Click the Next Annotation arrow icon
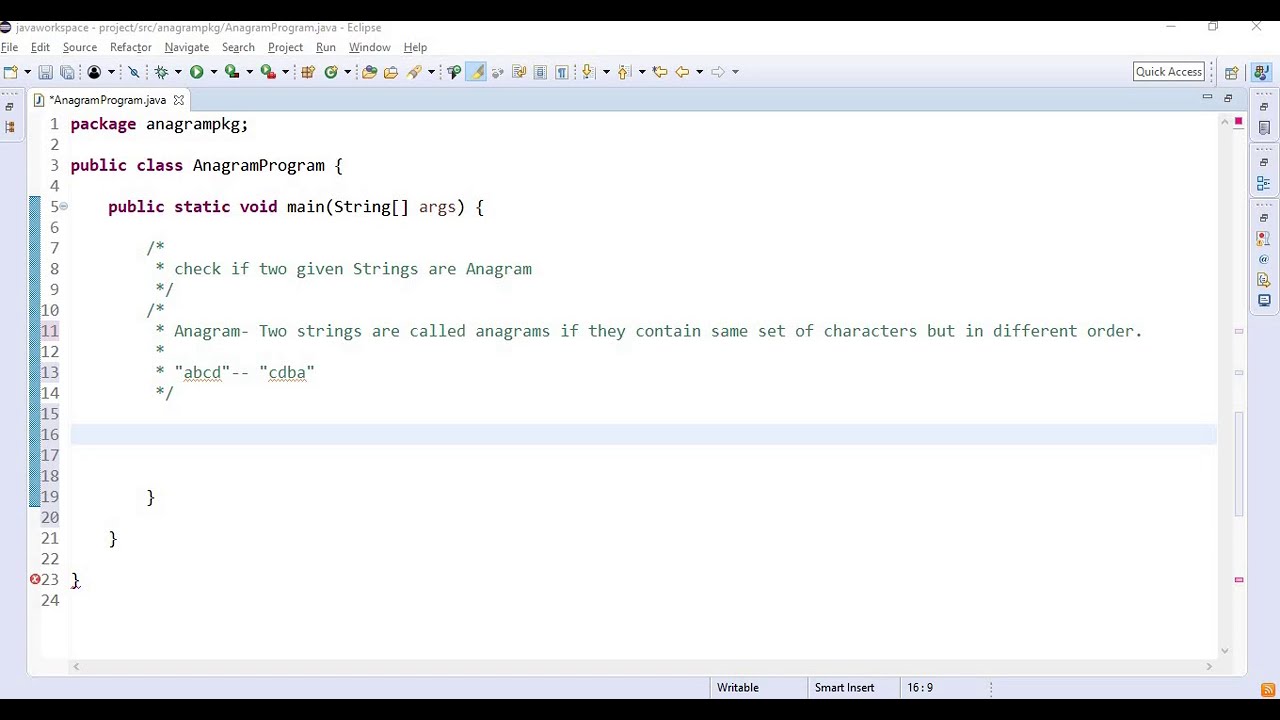Viewport: 1280px width, 720px height. click(587, 72)
